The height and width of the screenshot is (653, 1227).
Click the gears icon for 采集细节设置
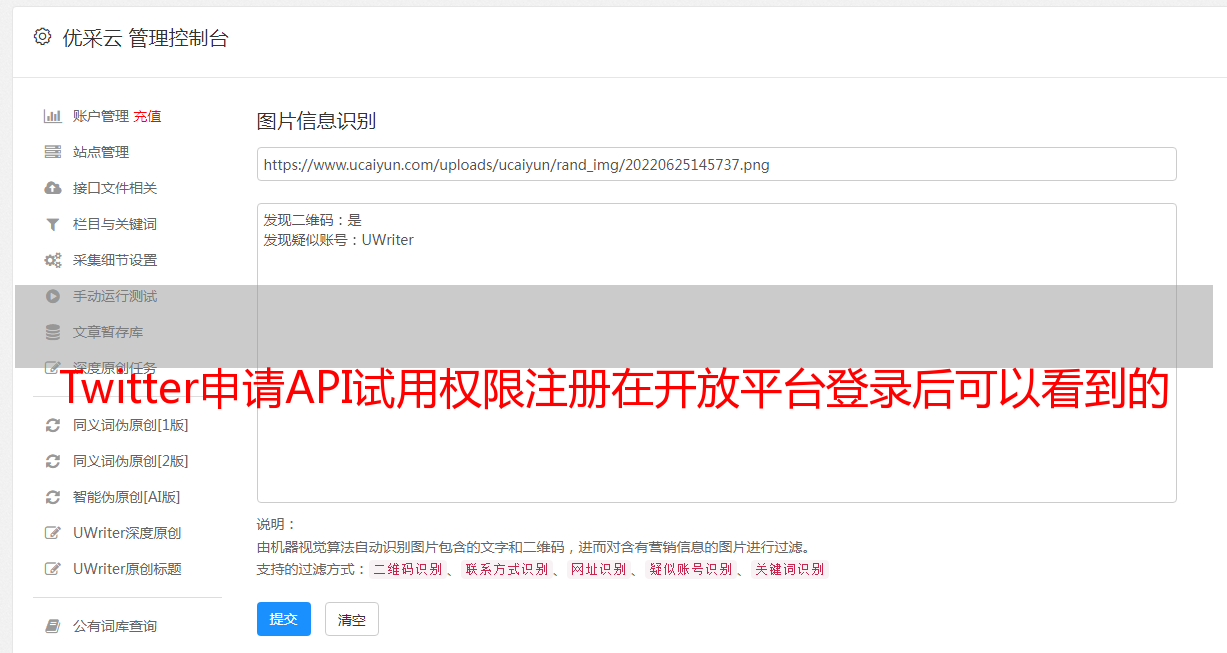click(53, 260)
